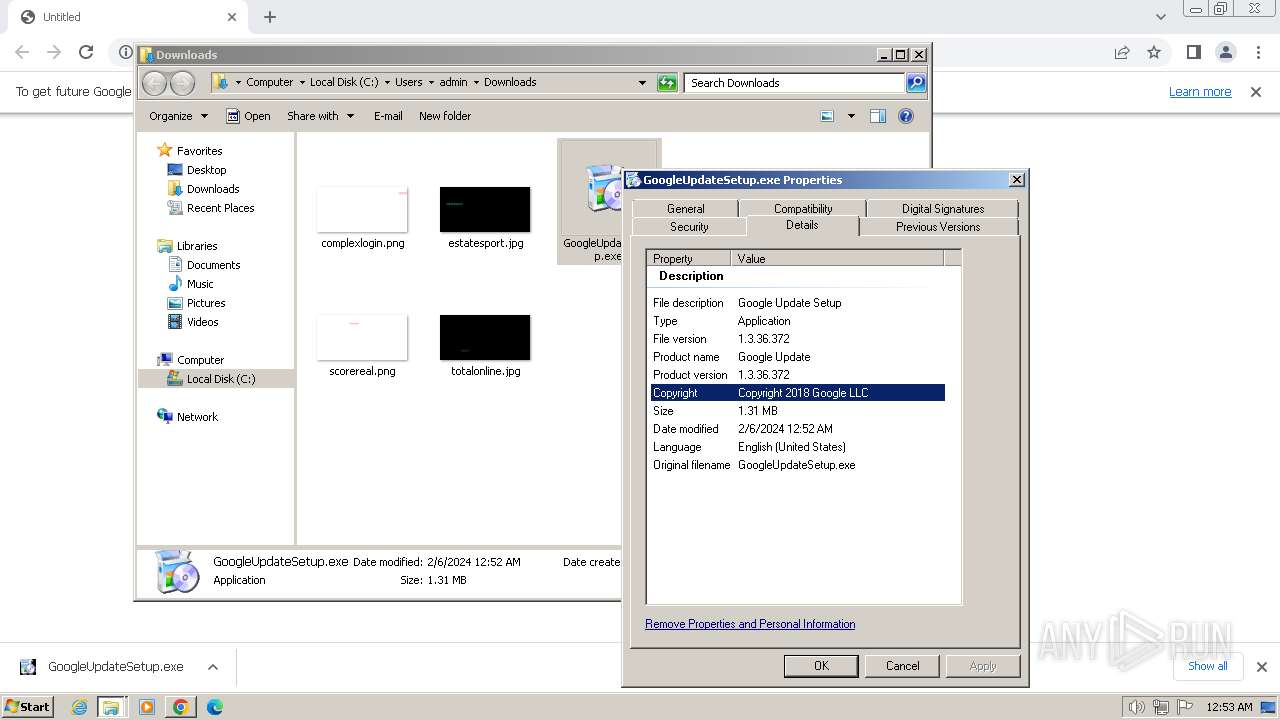
Task: Open Videos library
Action: 202,322
